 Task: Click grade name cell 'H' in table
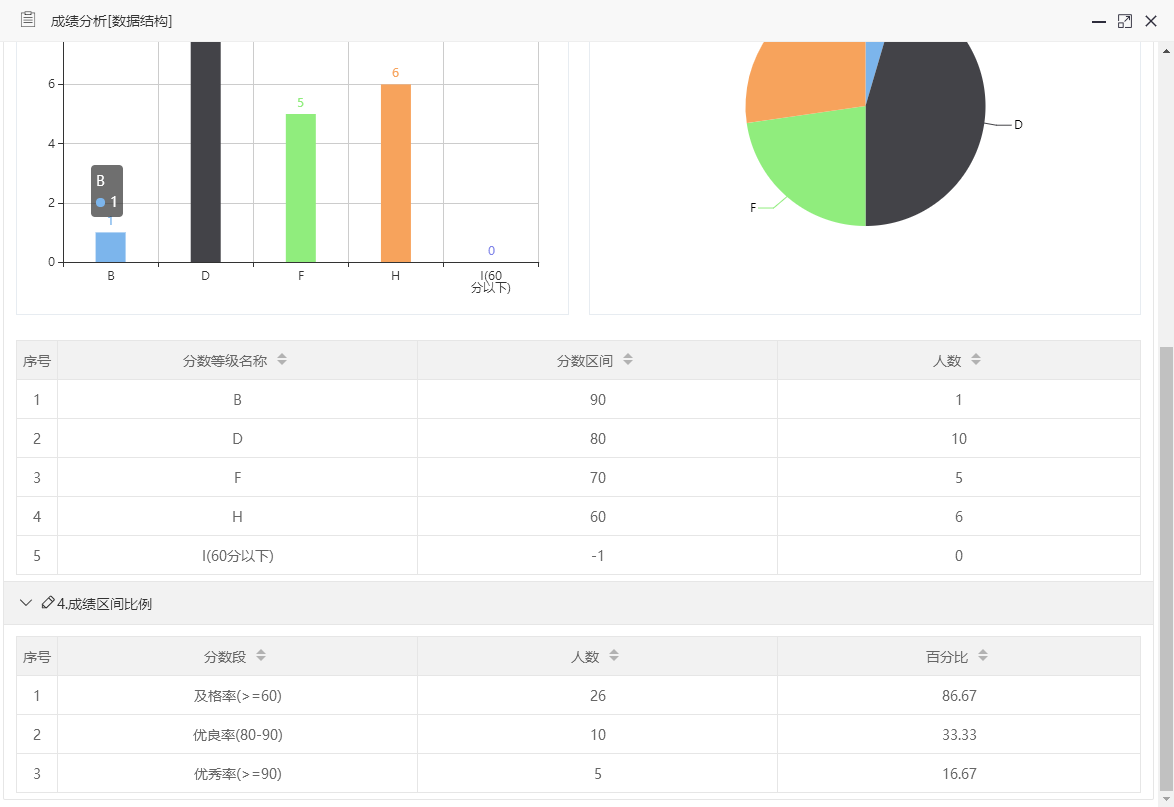pyautogui.click(x=237, y=517)
